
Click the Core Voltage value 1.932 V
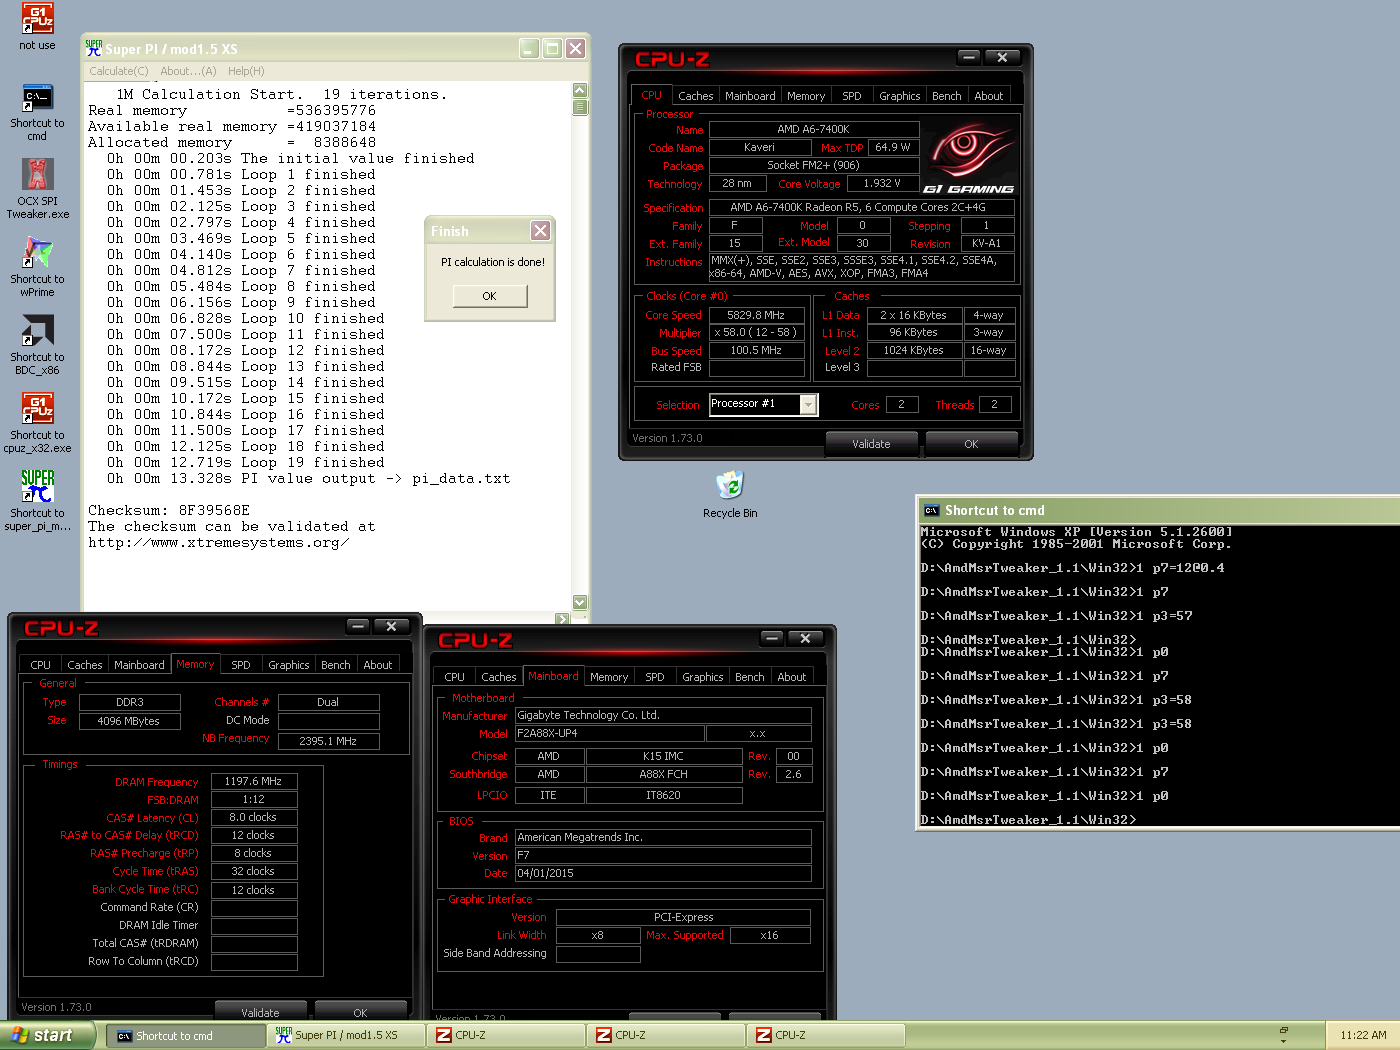[x=882, y=184]
